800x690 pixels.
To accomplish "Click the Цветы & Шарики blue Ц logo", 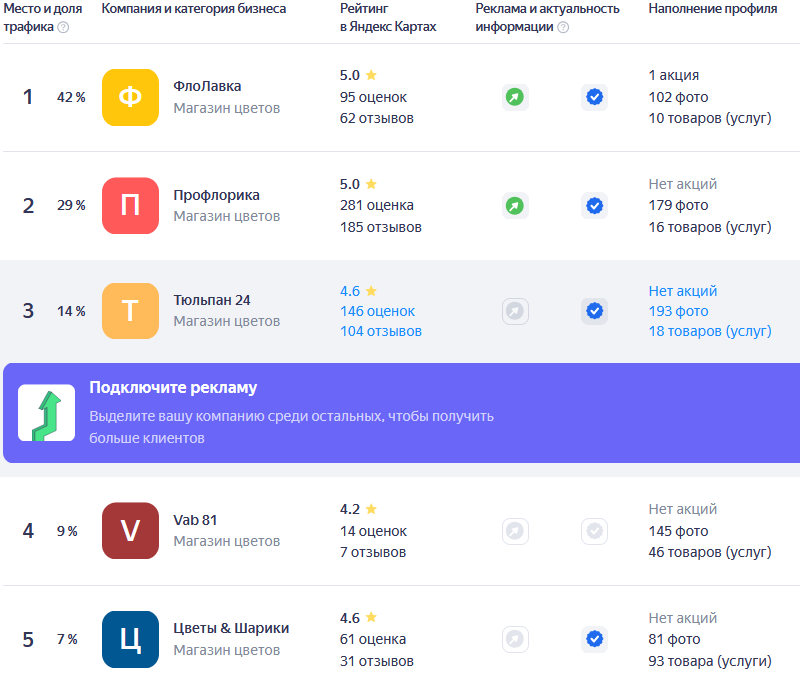I will (x=130, y=639).
